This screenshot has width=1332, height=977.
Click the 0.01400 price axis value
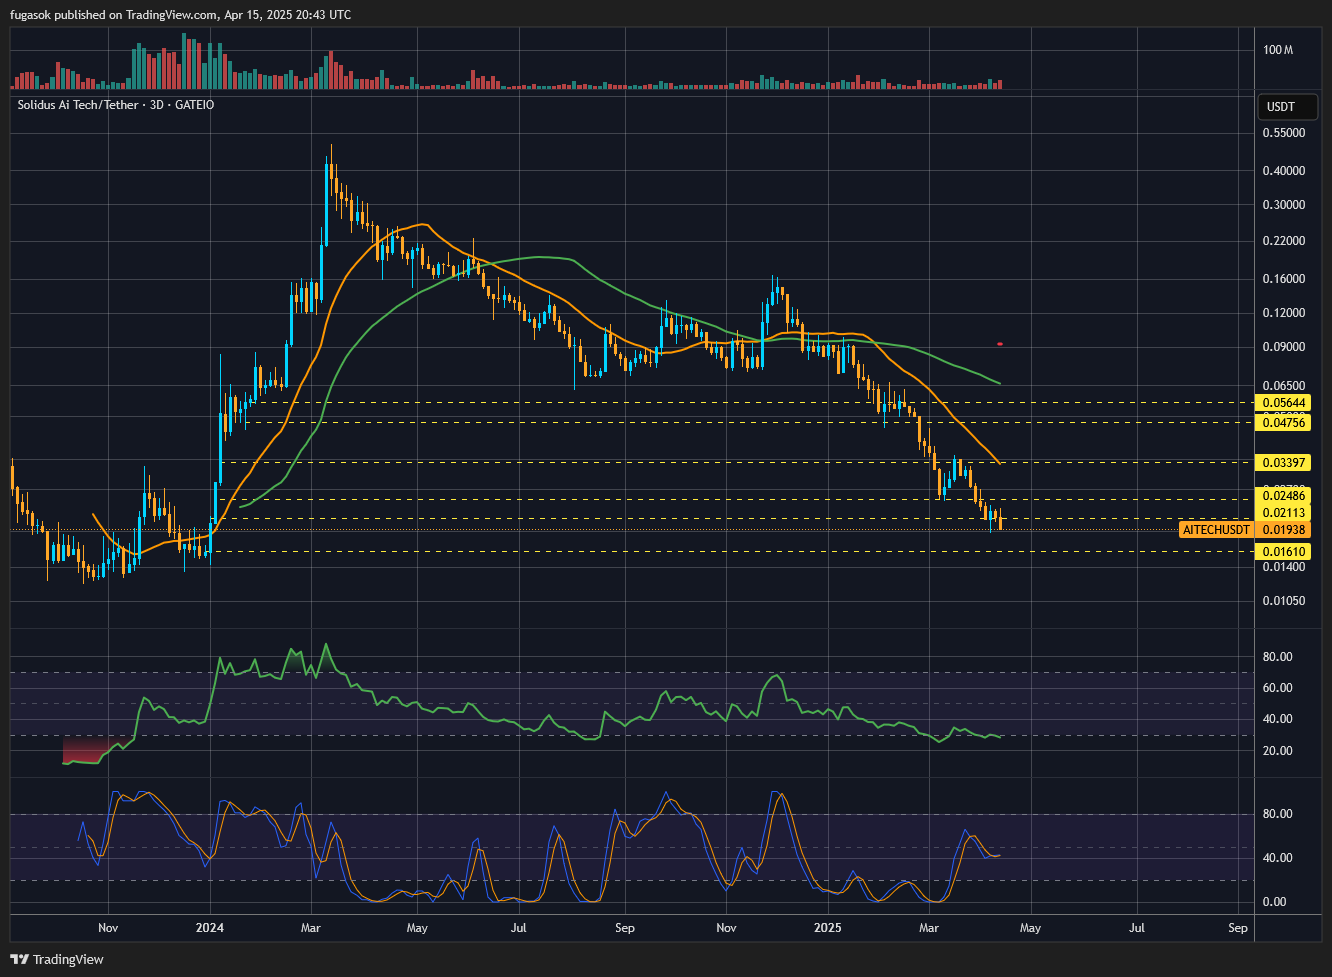(x=1284, y=567)
